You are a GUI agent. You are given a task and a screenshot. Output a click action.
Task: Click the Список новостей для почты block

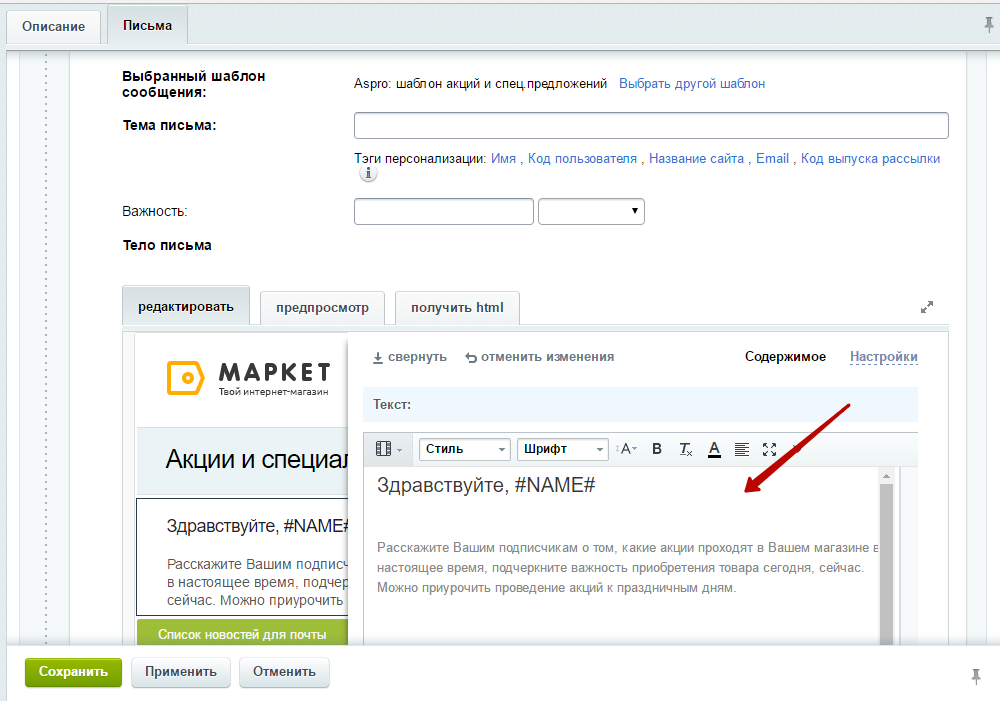coord(242,632)
